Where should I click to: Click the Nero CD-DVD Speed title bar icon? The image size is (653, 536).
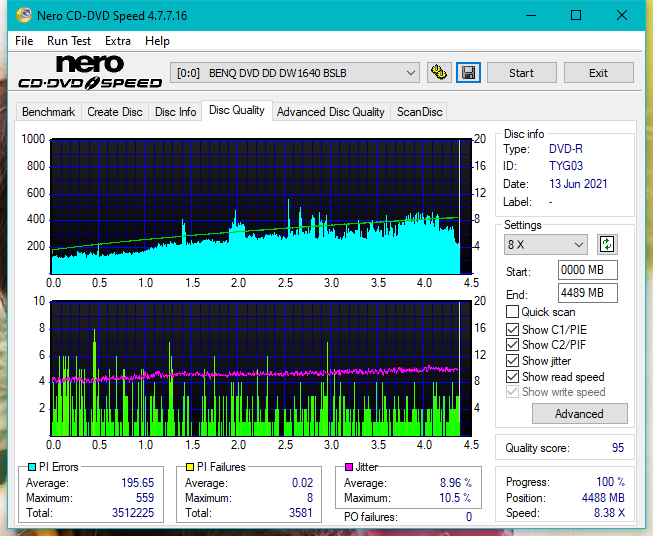coord(24,15)
